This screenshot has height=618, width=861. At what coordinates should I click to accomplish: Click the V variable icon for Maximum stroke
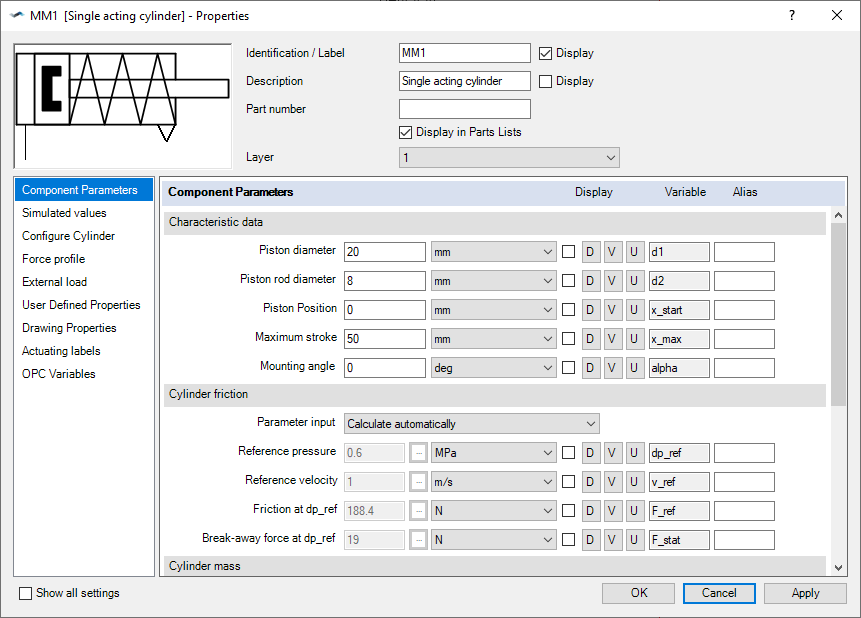click(x=613, y=338)
